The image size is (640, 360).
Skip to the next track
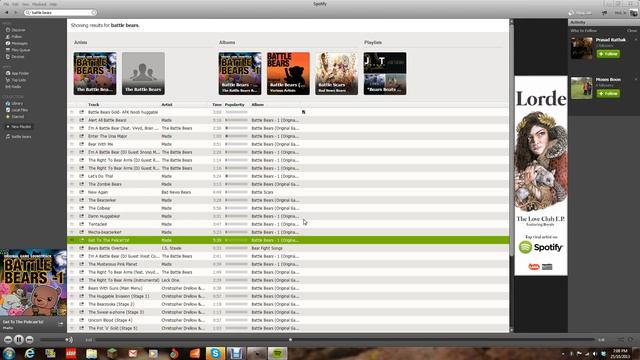[x=29, y=340]
